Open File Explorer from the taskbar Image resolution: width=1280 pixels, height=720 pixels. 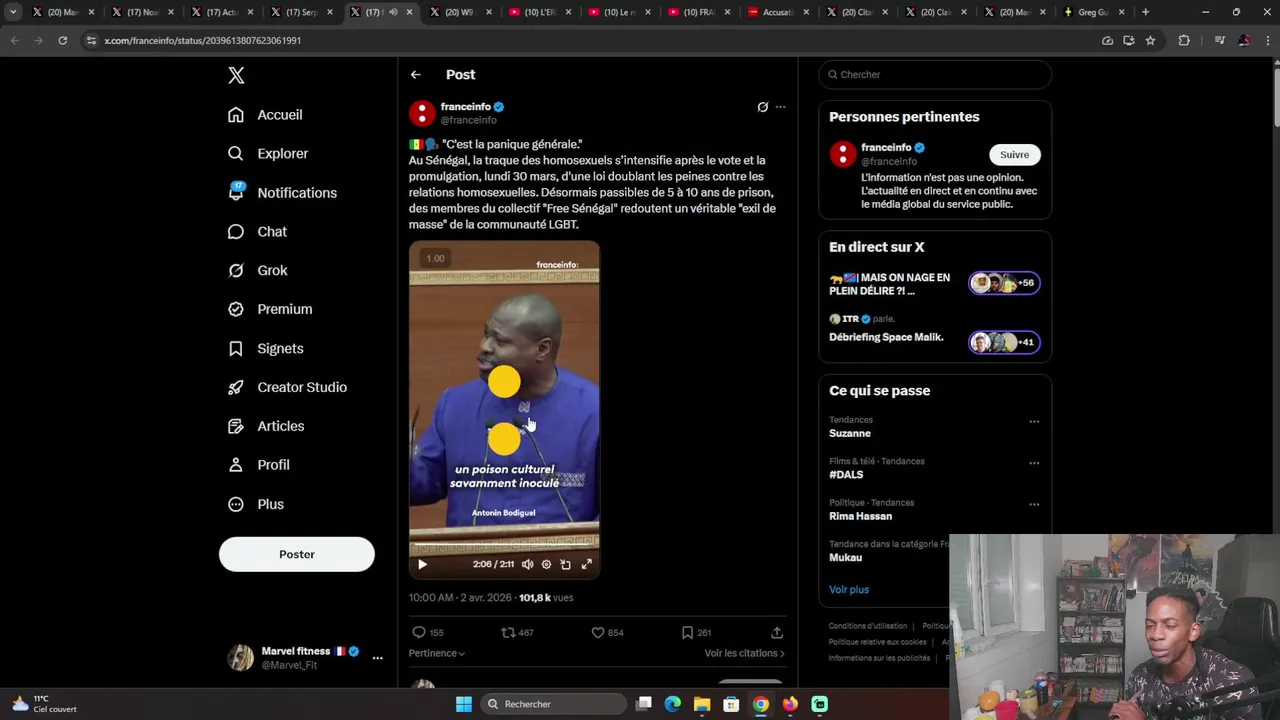[x=702, y=704]
